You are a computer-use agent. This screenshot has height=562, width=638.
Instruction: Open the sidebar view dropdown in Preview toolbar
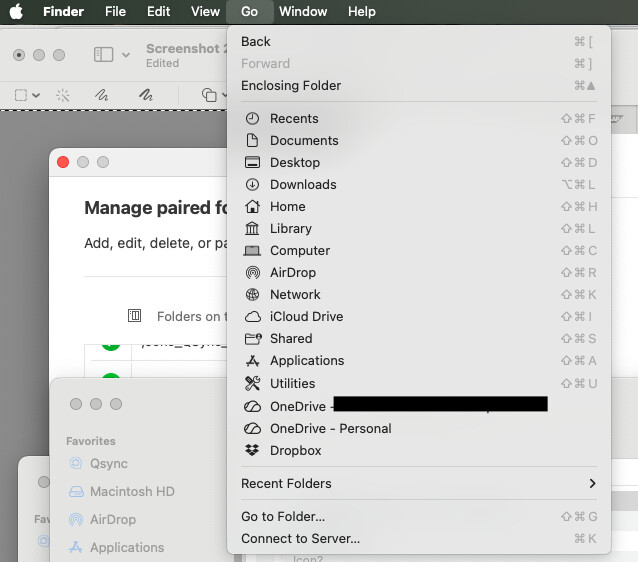click(112, 55)
